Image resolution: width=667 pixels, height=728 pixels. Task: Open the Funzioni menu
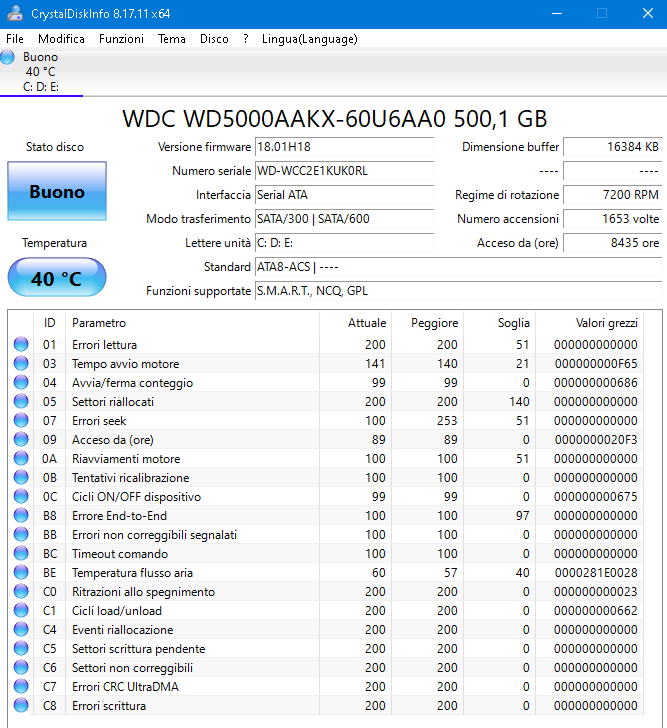tap(121, 39)
